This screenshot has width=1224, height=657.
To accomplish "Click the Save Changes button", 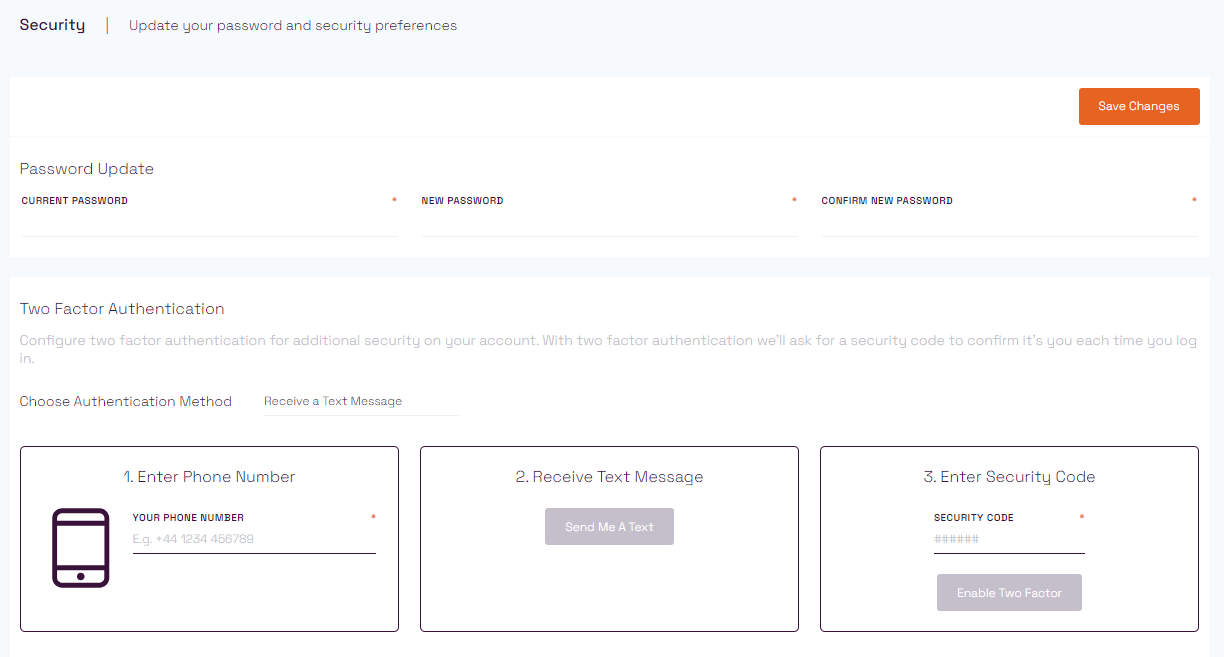I will click(1139, 106).
